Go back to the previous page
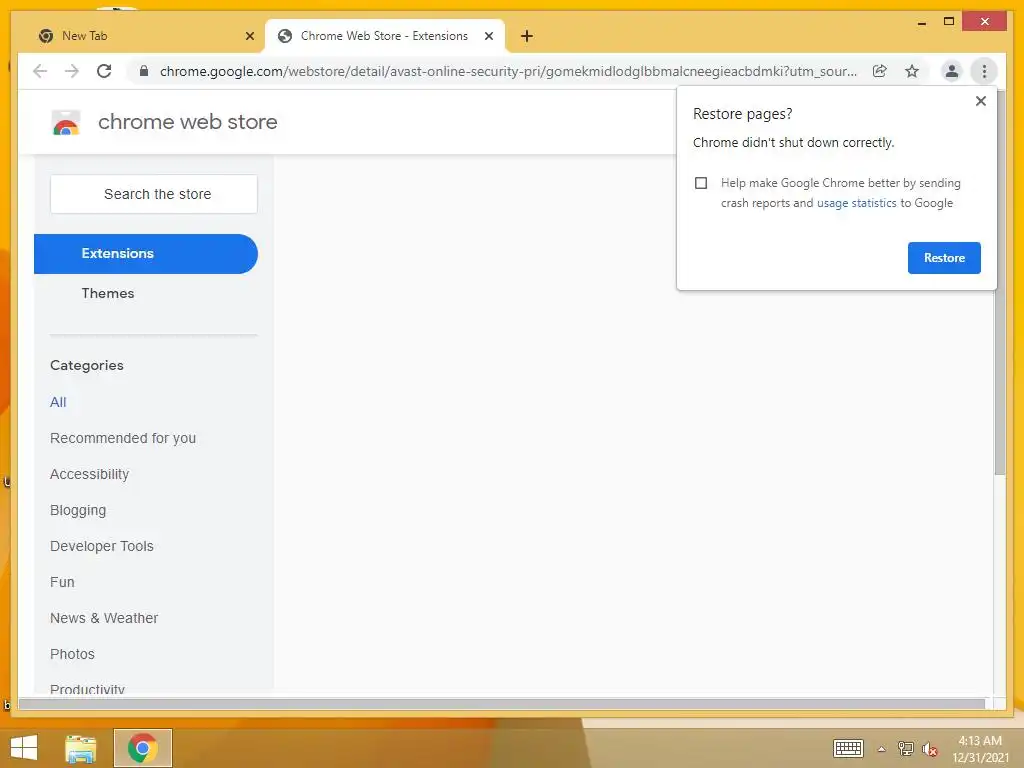The image size is (1024, 768). pyautogui.click(x=40, y=71)
